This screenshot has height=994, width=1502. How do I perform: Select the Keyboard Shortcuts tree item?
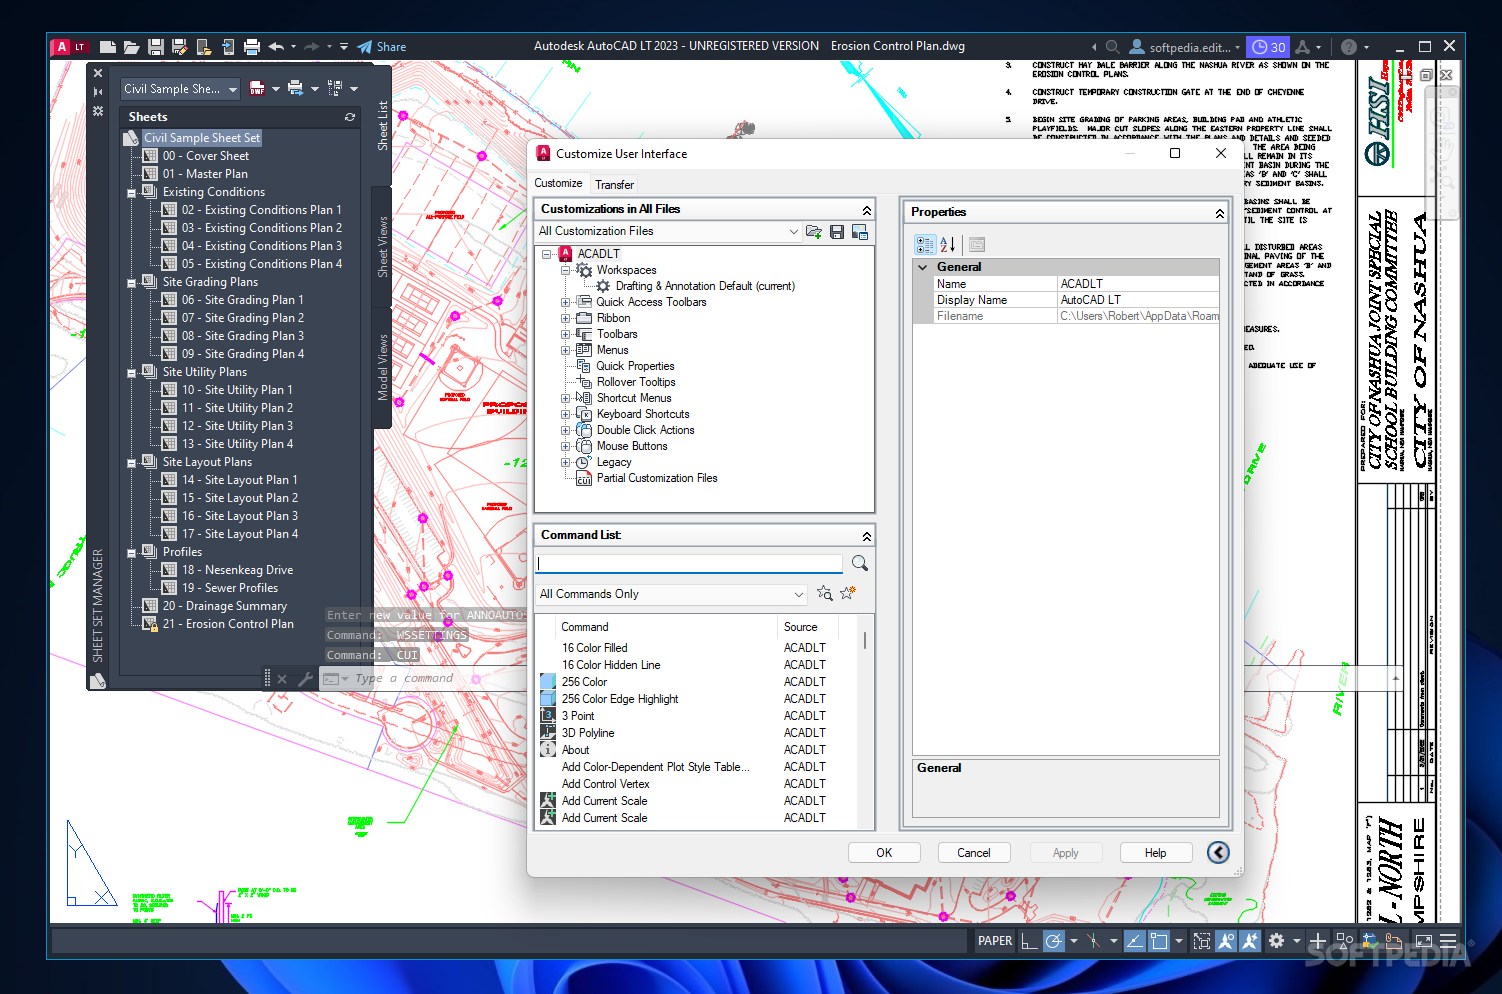pos(643,414)
